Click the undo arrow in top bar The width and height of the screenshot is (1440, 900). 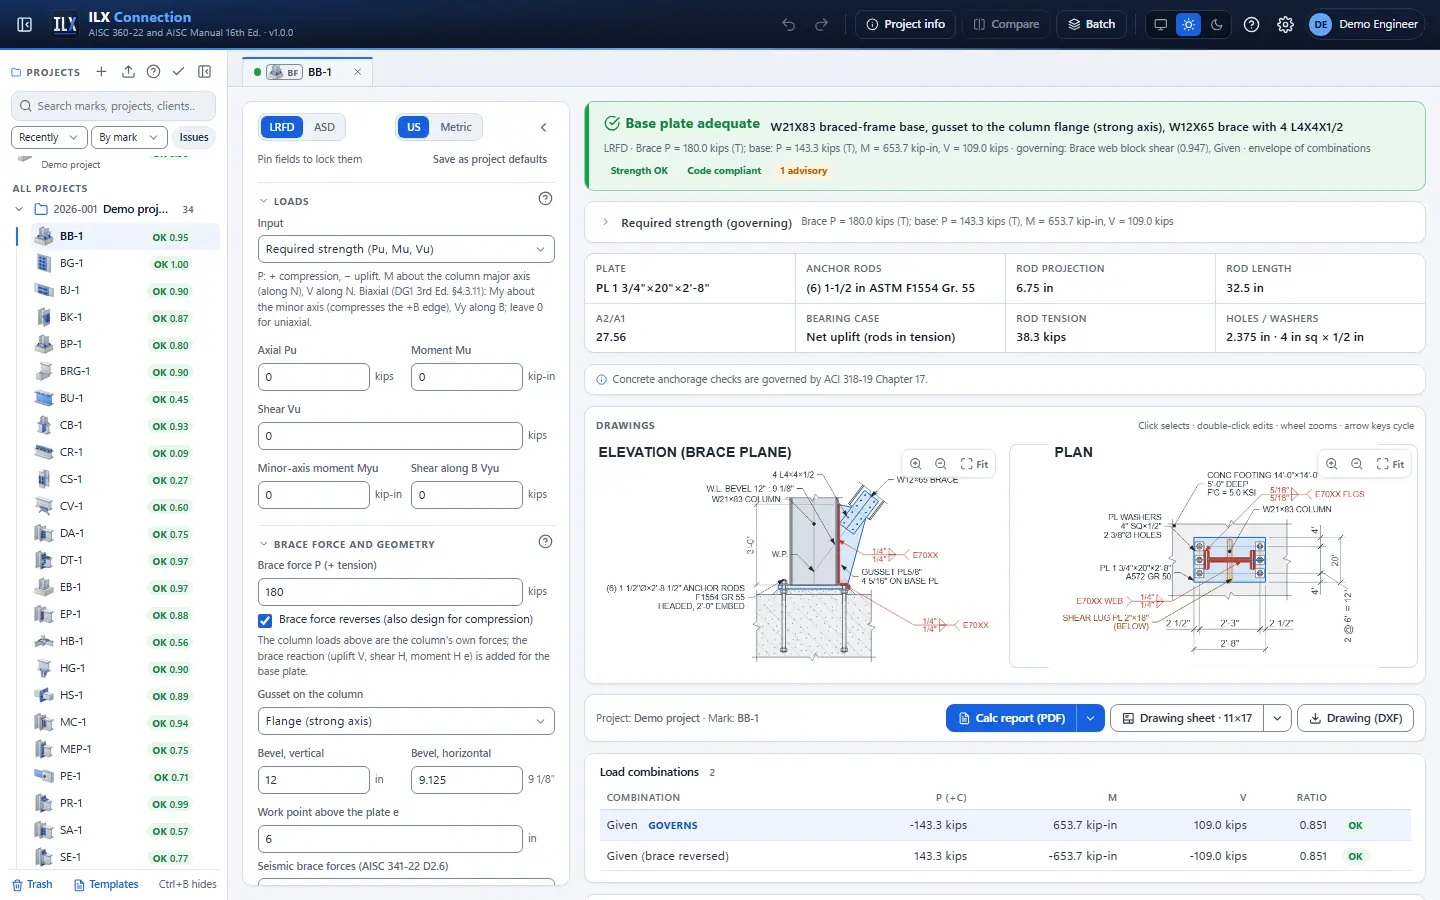788,24
